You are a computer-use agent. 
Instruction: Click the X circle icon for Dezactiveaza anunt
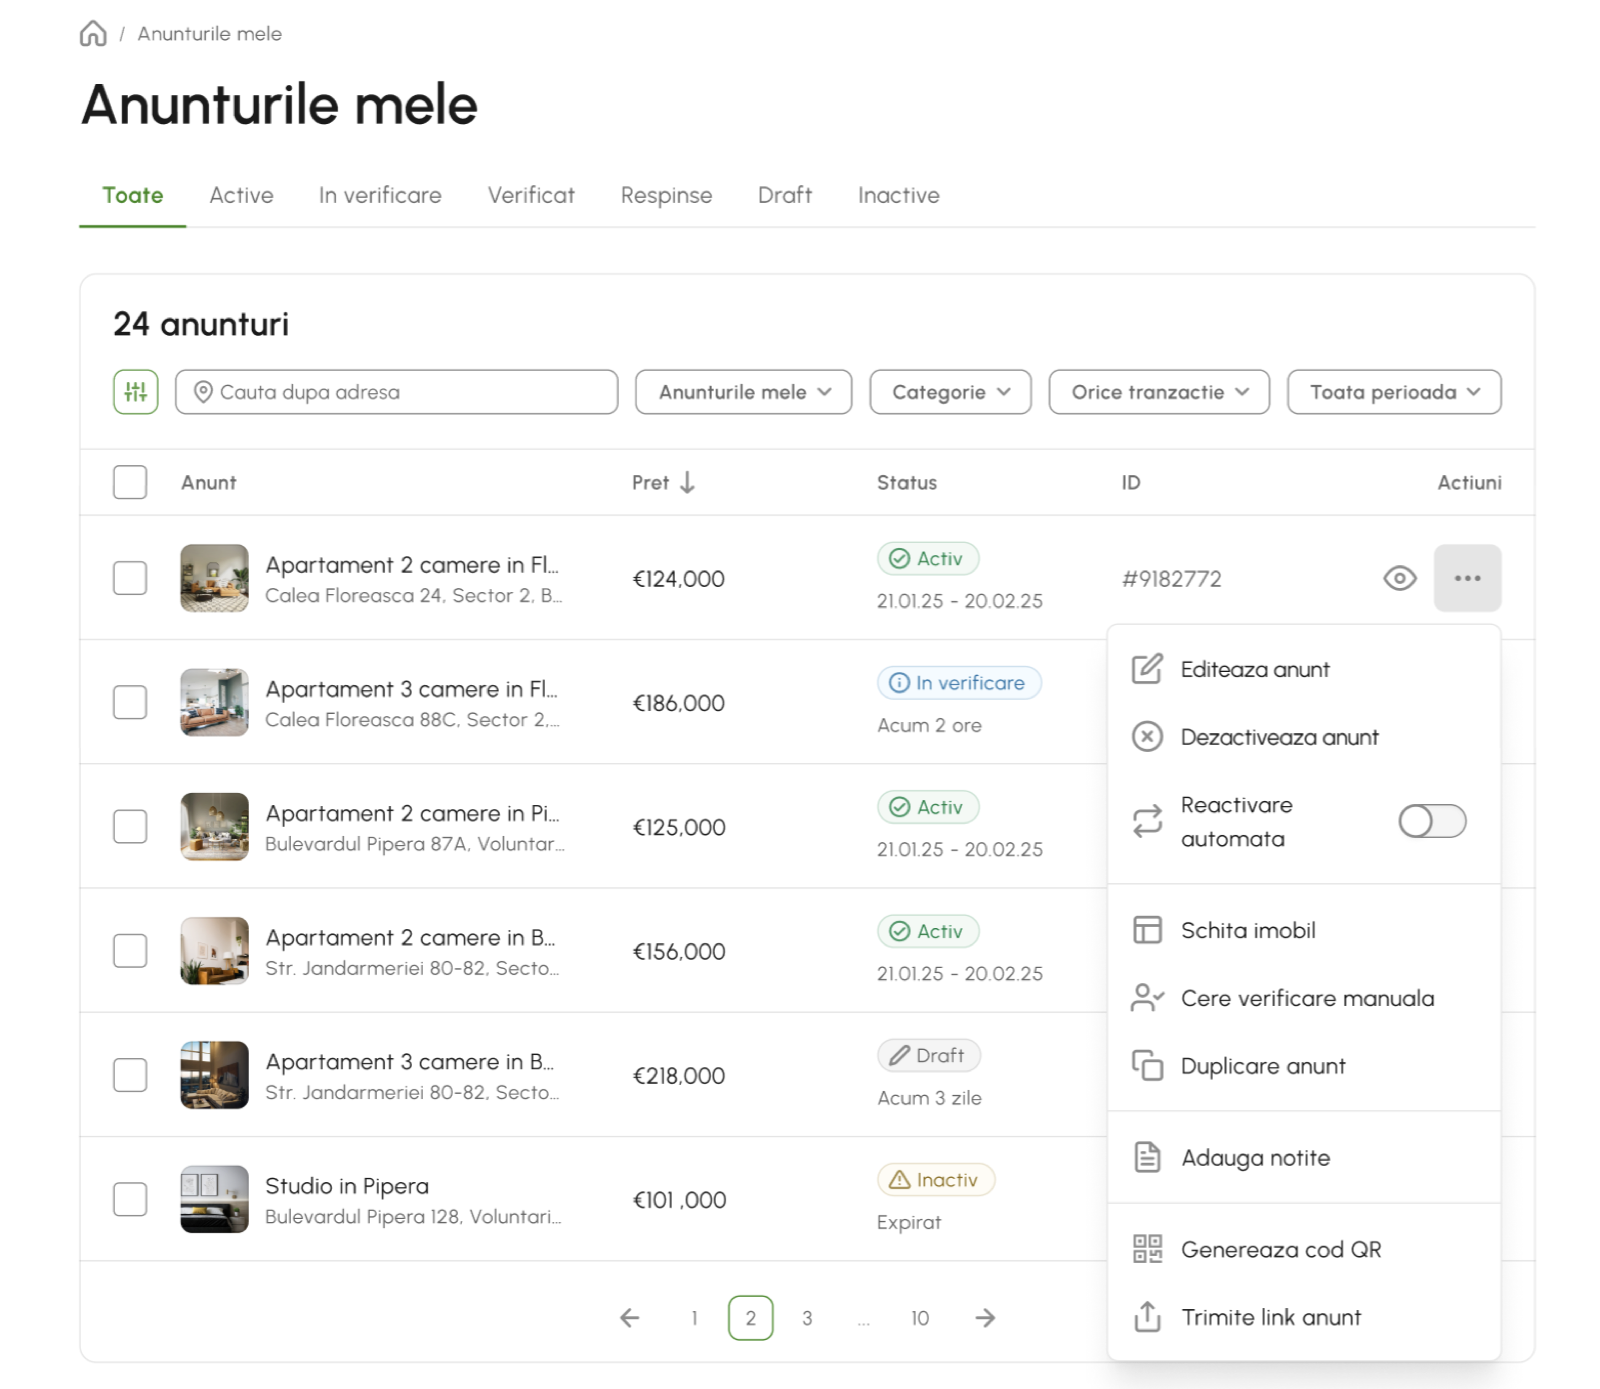point(1147,737)
